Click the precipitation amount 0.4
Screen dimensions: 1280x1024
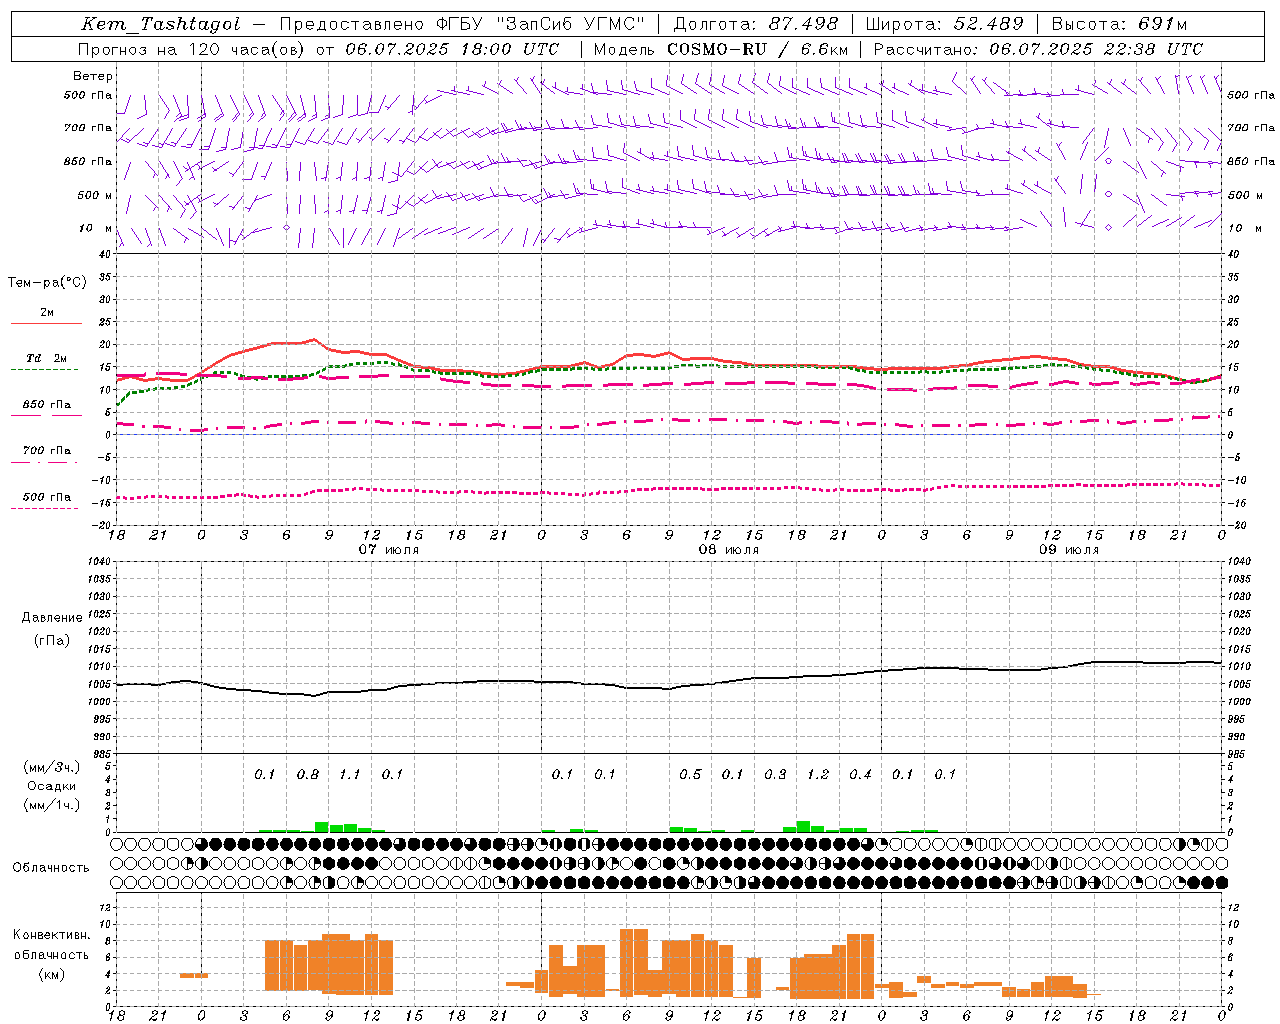click(860, 774)
